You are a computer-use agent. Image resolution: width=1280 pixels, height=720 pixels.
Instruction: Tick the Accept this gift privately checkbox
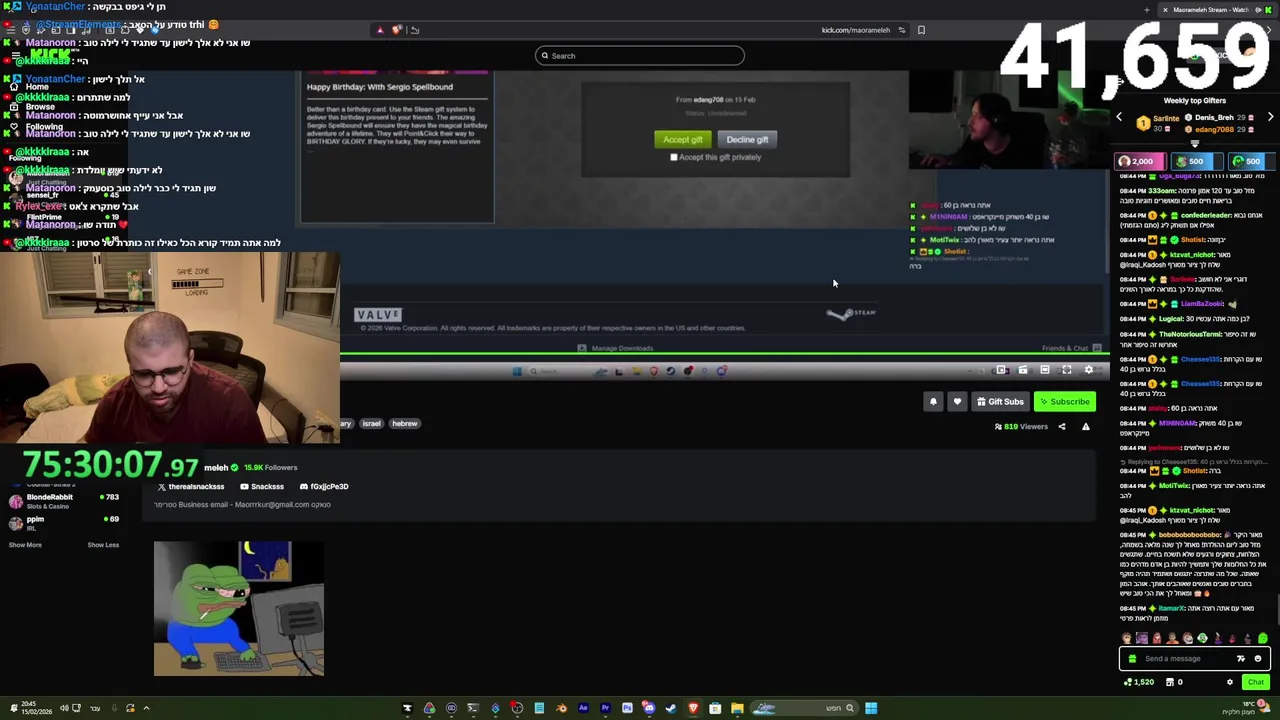[x=674, y=157]
